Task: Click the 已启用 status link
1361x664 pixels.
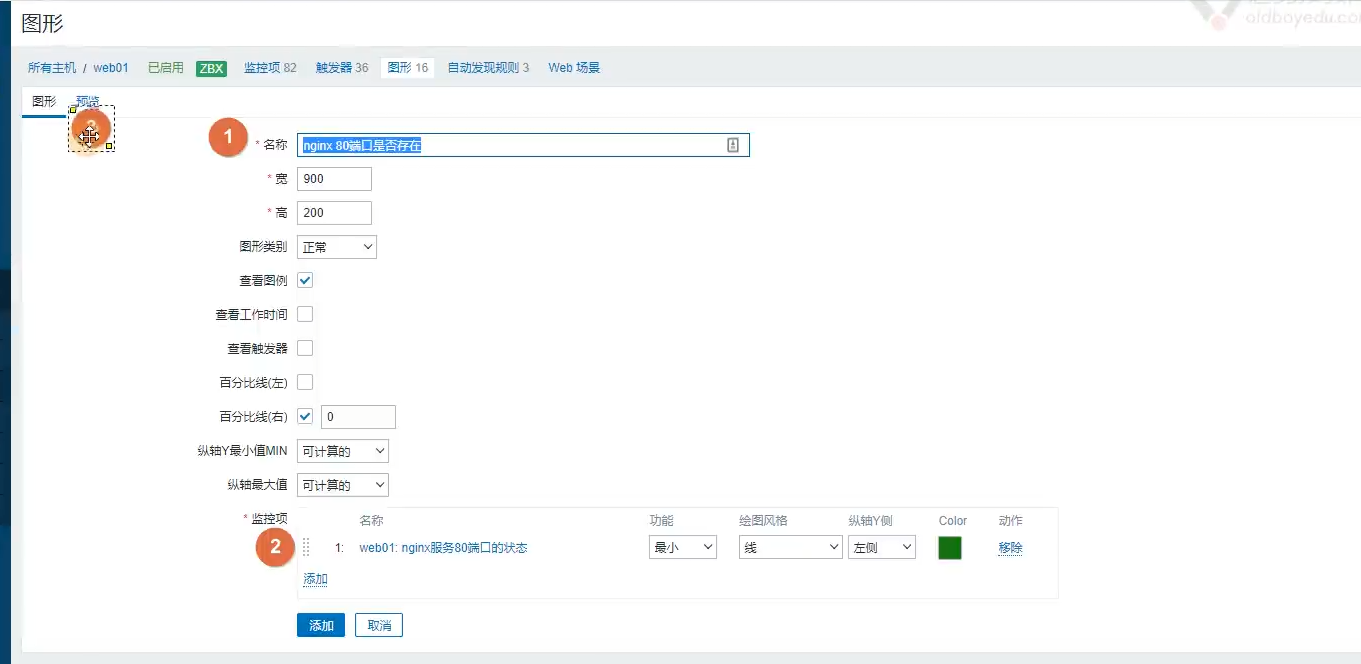Action: click(166, 68)
